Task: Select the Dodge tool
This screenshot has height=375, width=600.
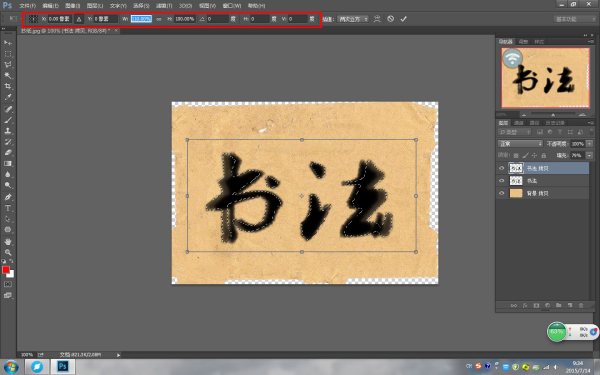Action: (8, 185)
